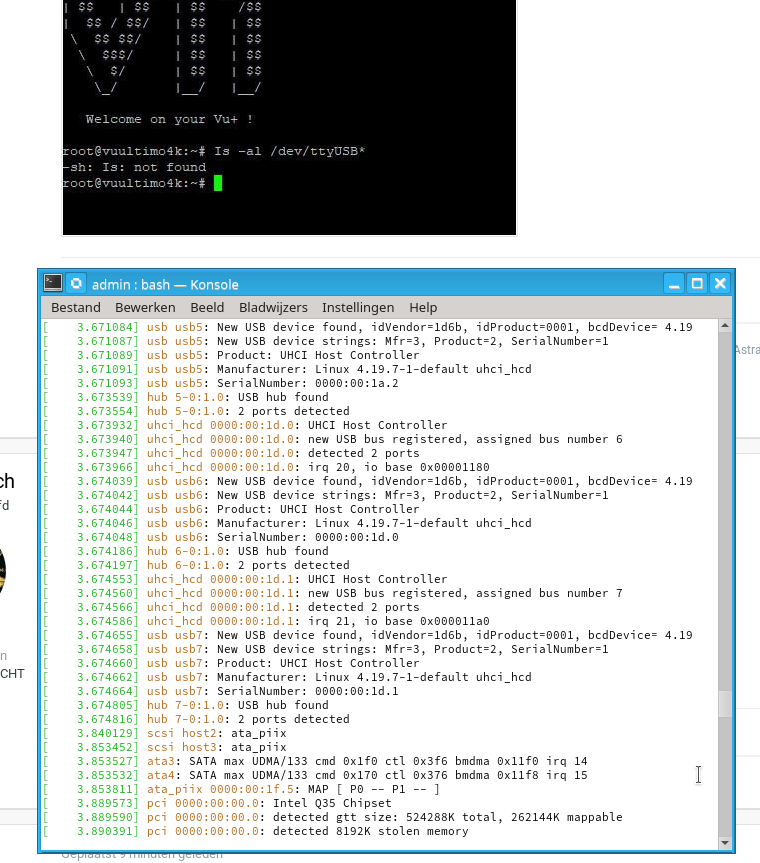The width and height of the screenshot is (760, 863).
Task: Open the Bladwijzers menu
Action: 273,308
